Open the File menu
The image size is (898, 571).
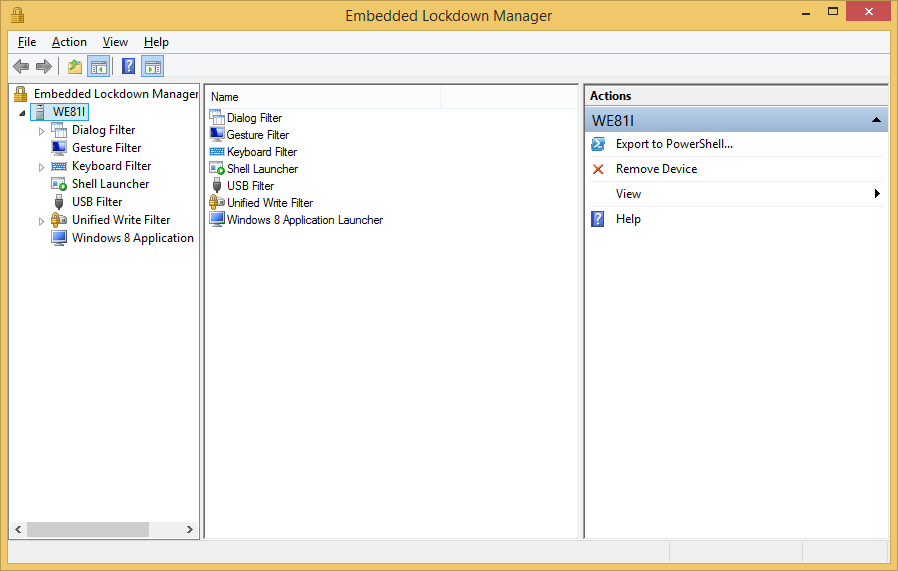coord(27,42)
